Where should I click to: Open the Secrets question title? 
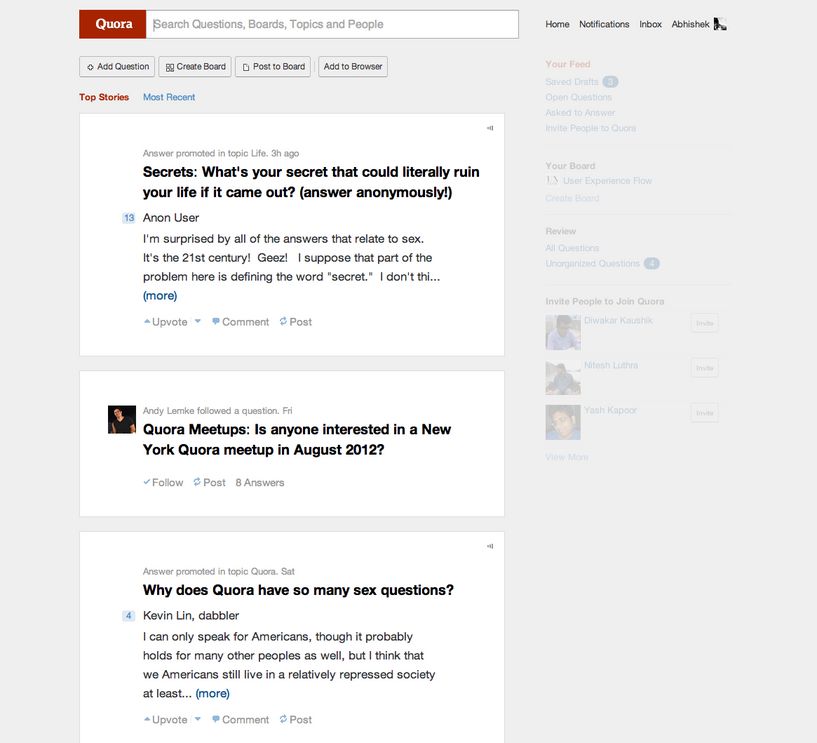click(x=311, y=182)
